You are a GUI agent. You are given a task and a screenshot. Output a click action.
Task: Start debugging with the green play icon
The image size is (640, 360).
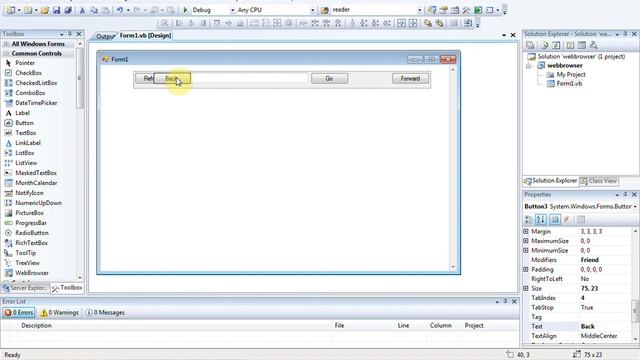click(185, 10)
